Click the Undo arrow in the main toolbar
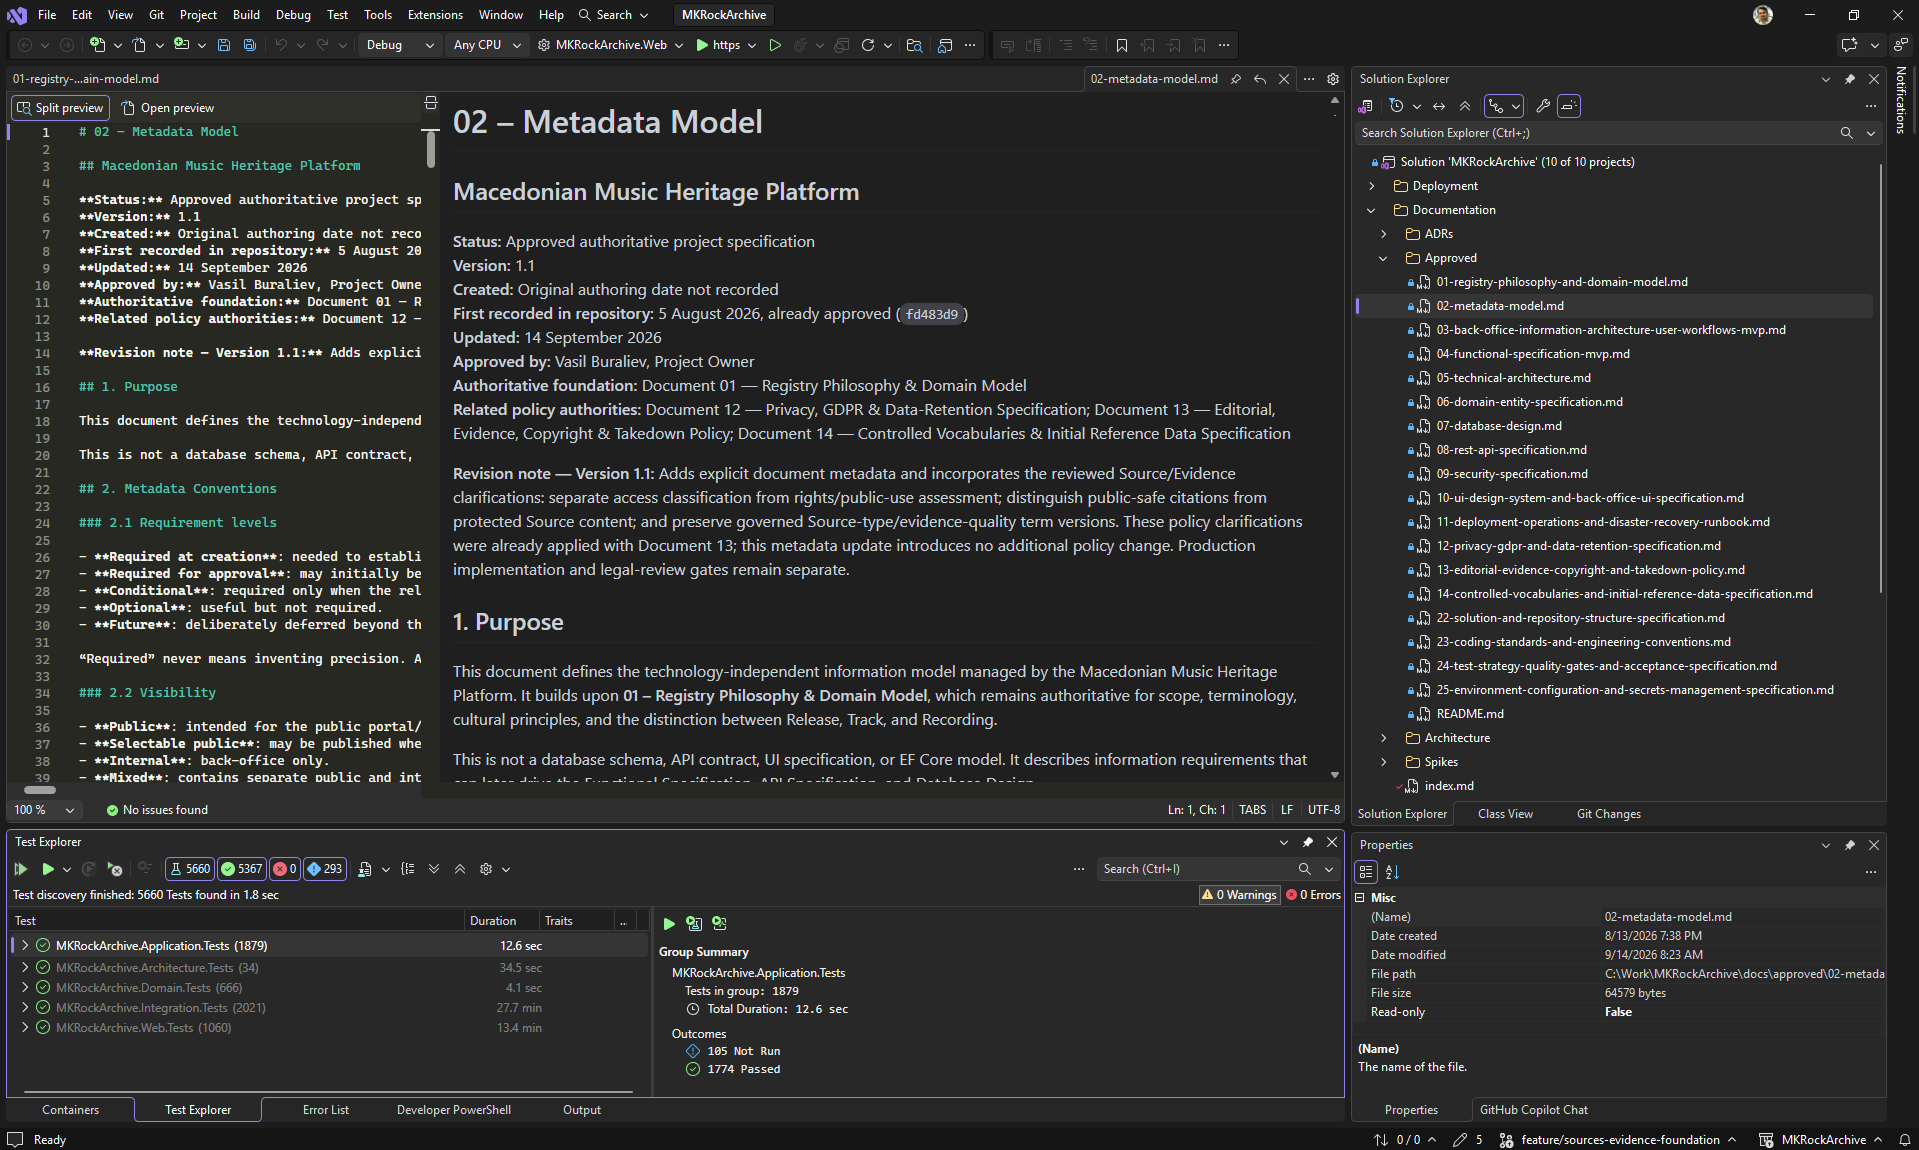The image size is (1919, 1150). 281,45
